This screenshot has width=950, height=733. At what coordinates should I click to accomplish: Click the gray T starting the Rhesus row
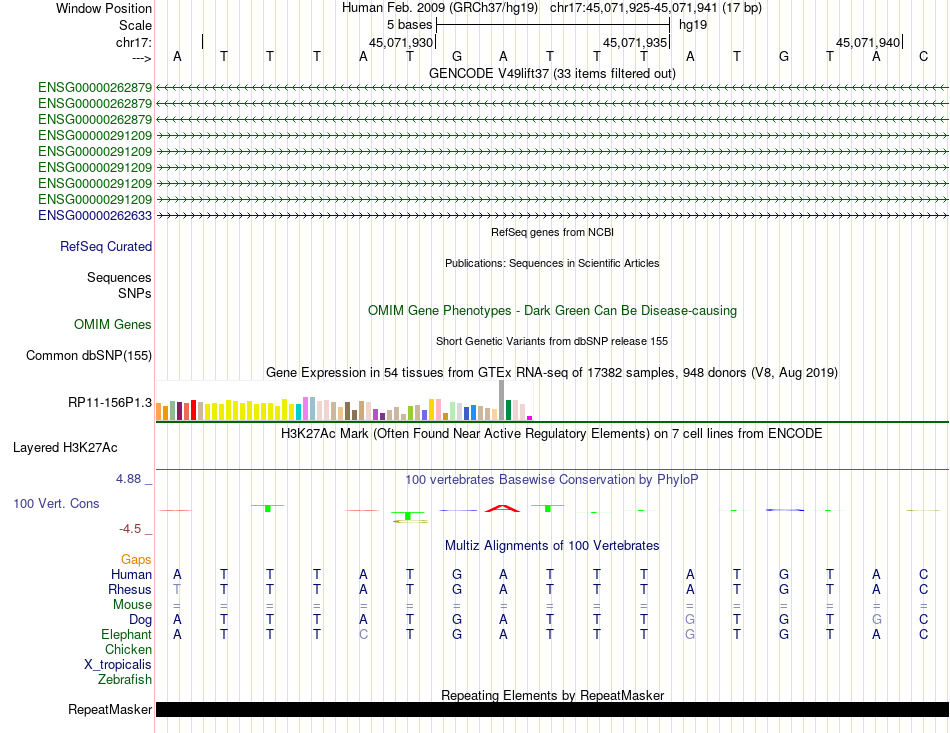pyautogui.click(x=177, y=589)
